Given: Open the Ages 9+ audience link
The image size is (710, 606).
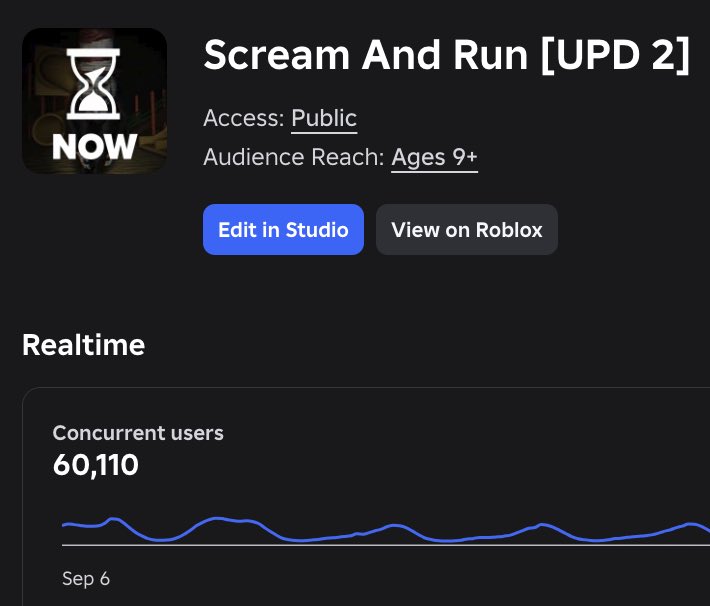Looking at the screenshot, I should coord(434,158).
